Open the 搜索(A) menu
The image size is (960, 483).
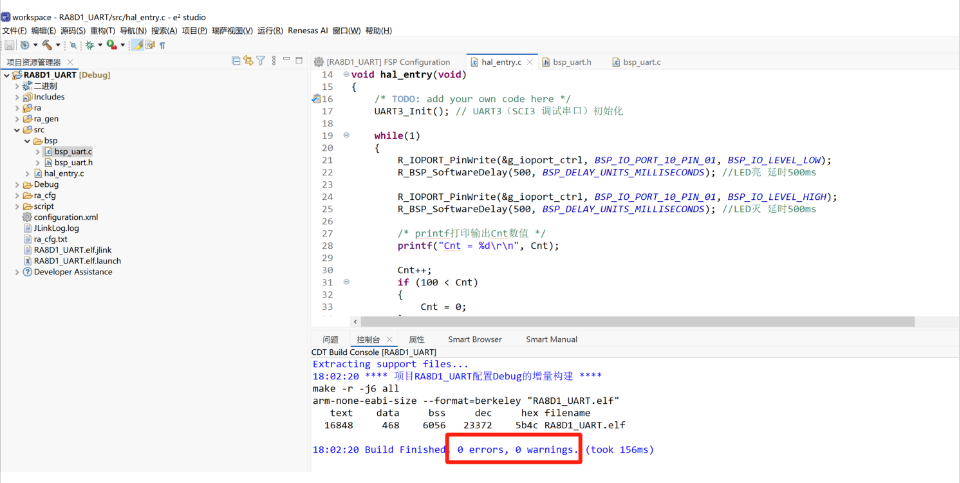click(164, 31)
